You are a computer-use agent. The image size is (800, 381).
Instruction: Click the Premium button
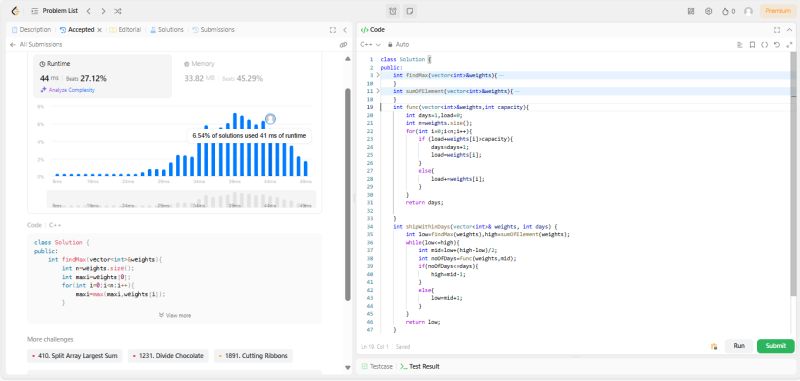point(778,11)
